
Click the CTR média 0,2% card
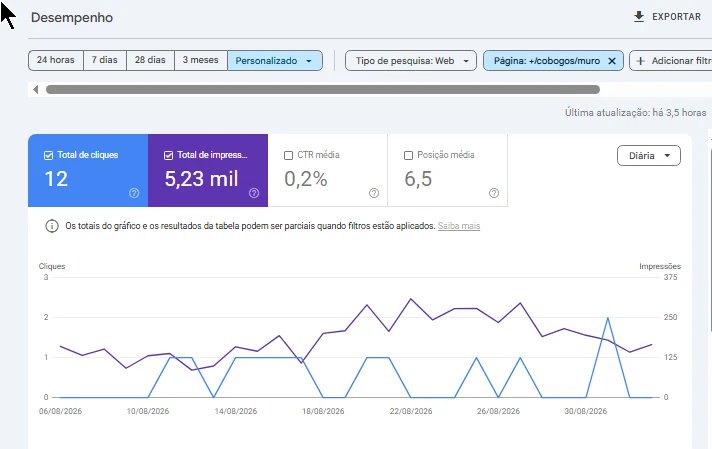click(328, 170)
